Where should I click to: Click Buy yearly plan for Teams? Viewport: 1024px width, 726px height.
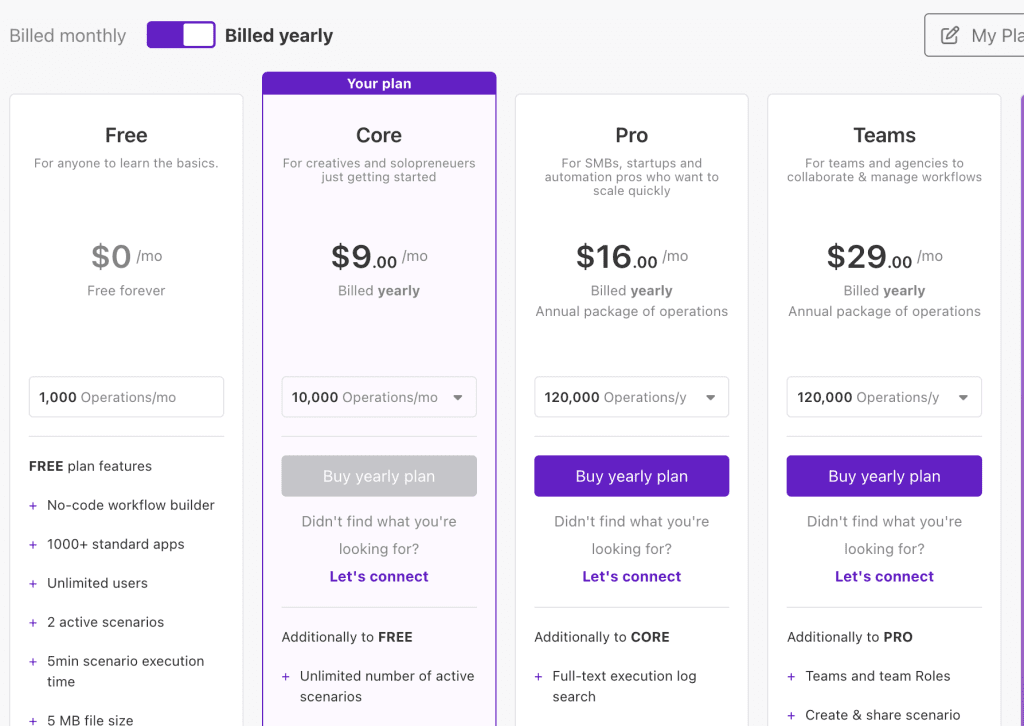884,476
